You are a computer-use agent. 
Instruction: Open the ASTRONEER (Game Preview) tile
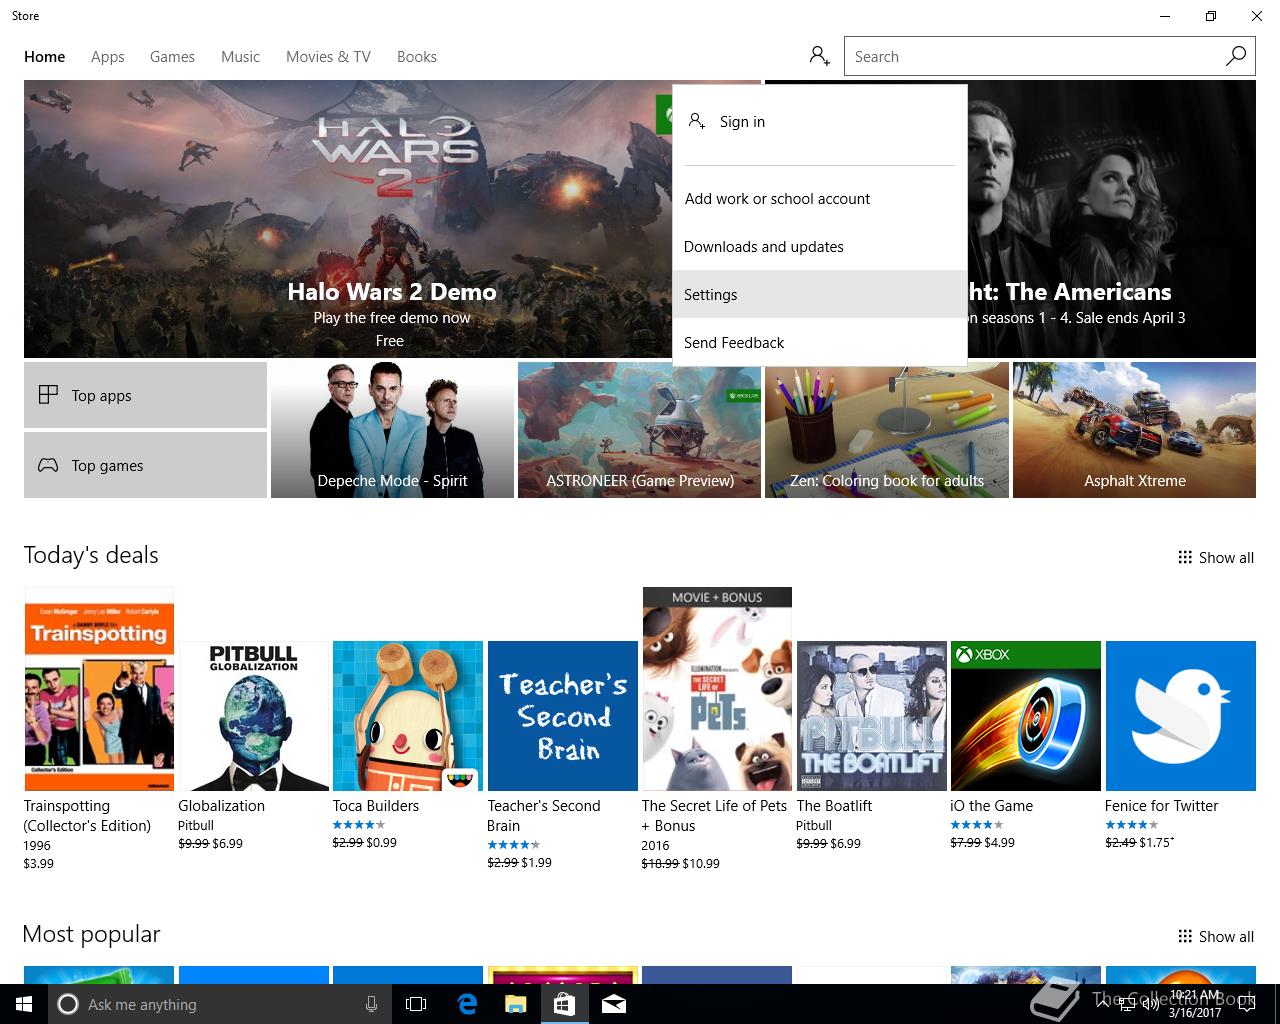[640, 430]
